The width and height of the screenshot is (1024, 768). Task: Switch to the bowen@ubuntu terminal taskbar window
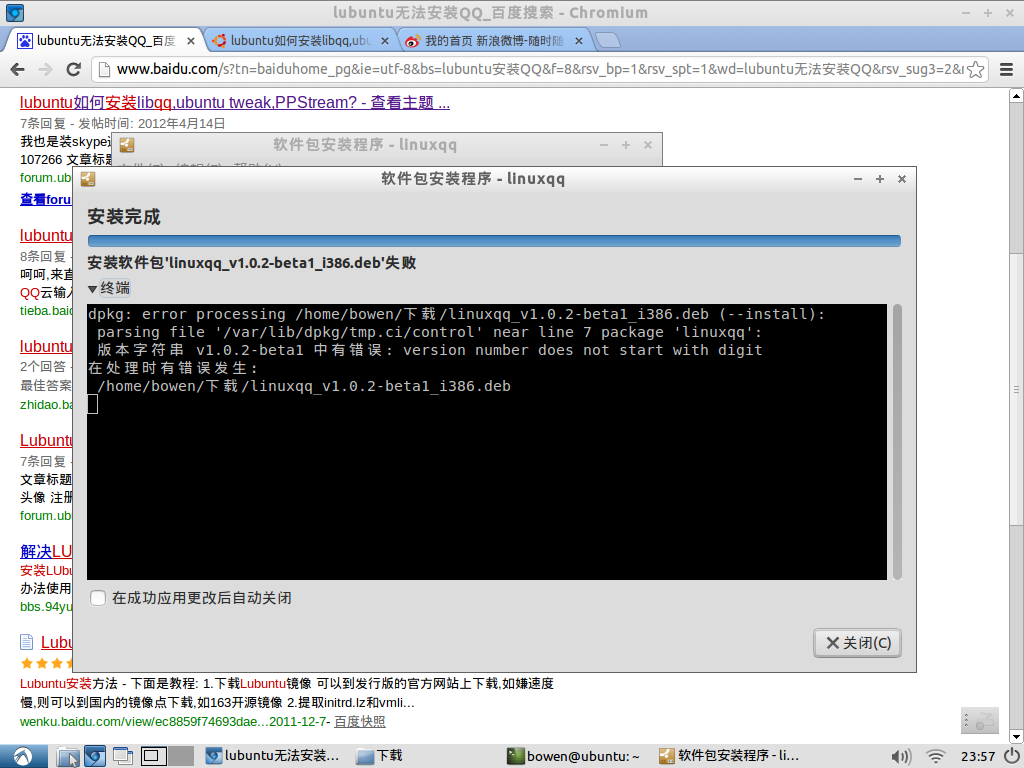click(575, 756)
